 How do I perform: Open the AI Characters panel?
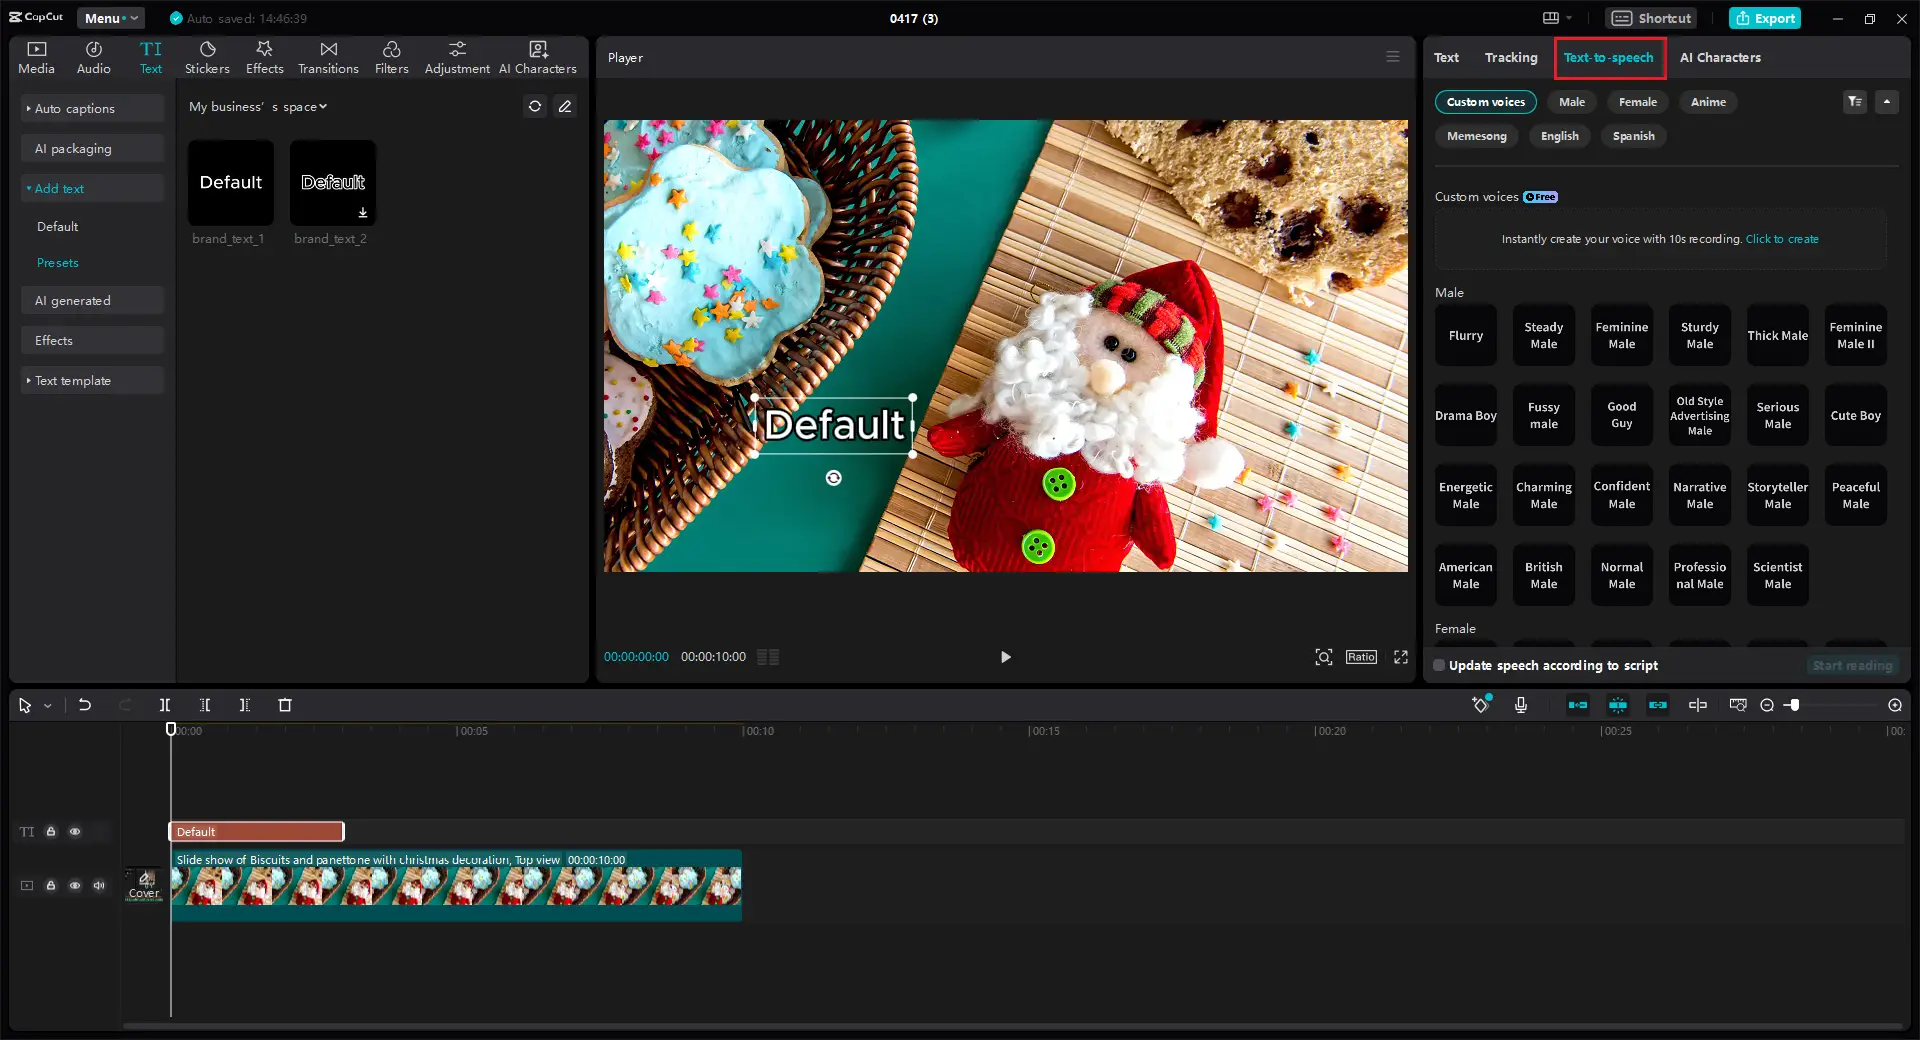(538, 56)
